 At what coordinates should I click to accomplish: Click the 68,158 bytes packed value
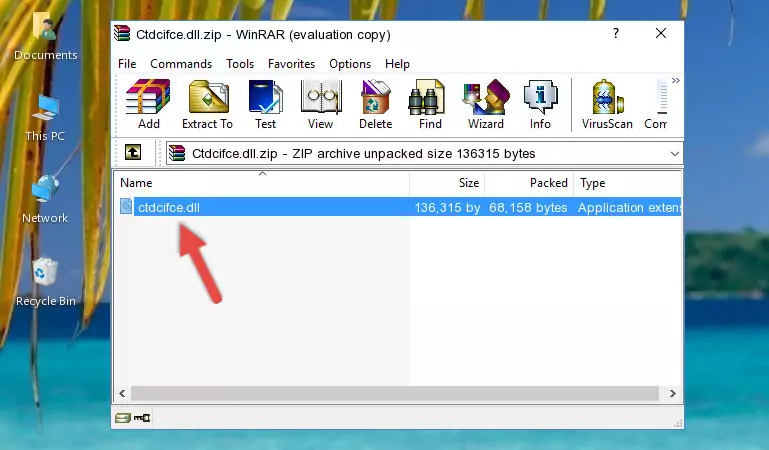(528, 208)
